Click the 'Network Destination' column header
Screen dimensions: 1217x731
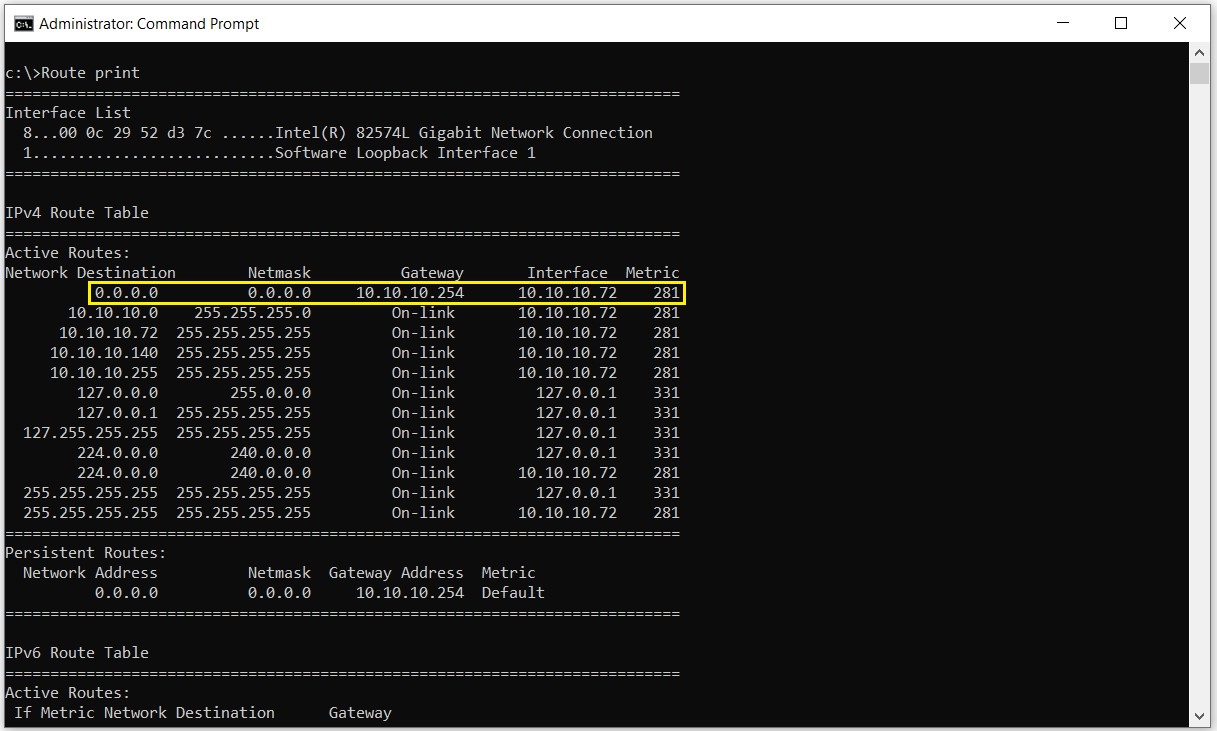point(90,273)
